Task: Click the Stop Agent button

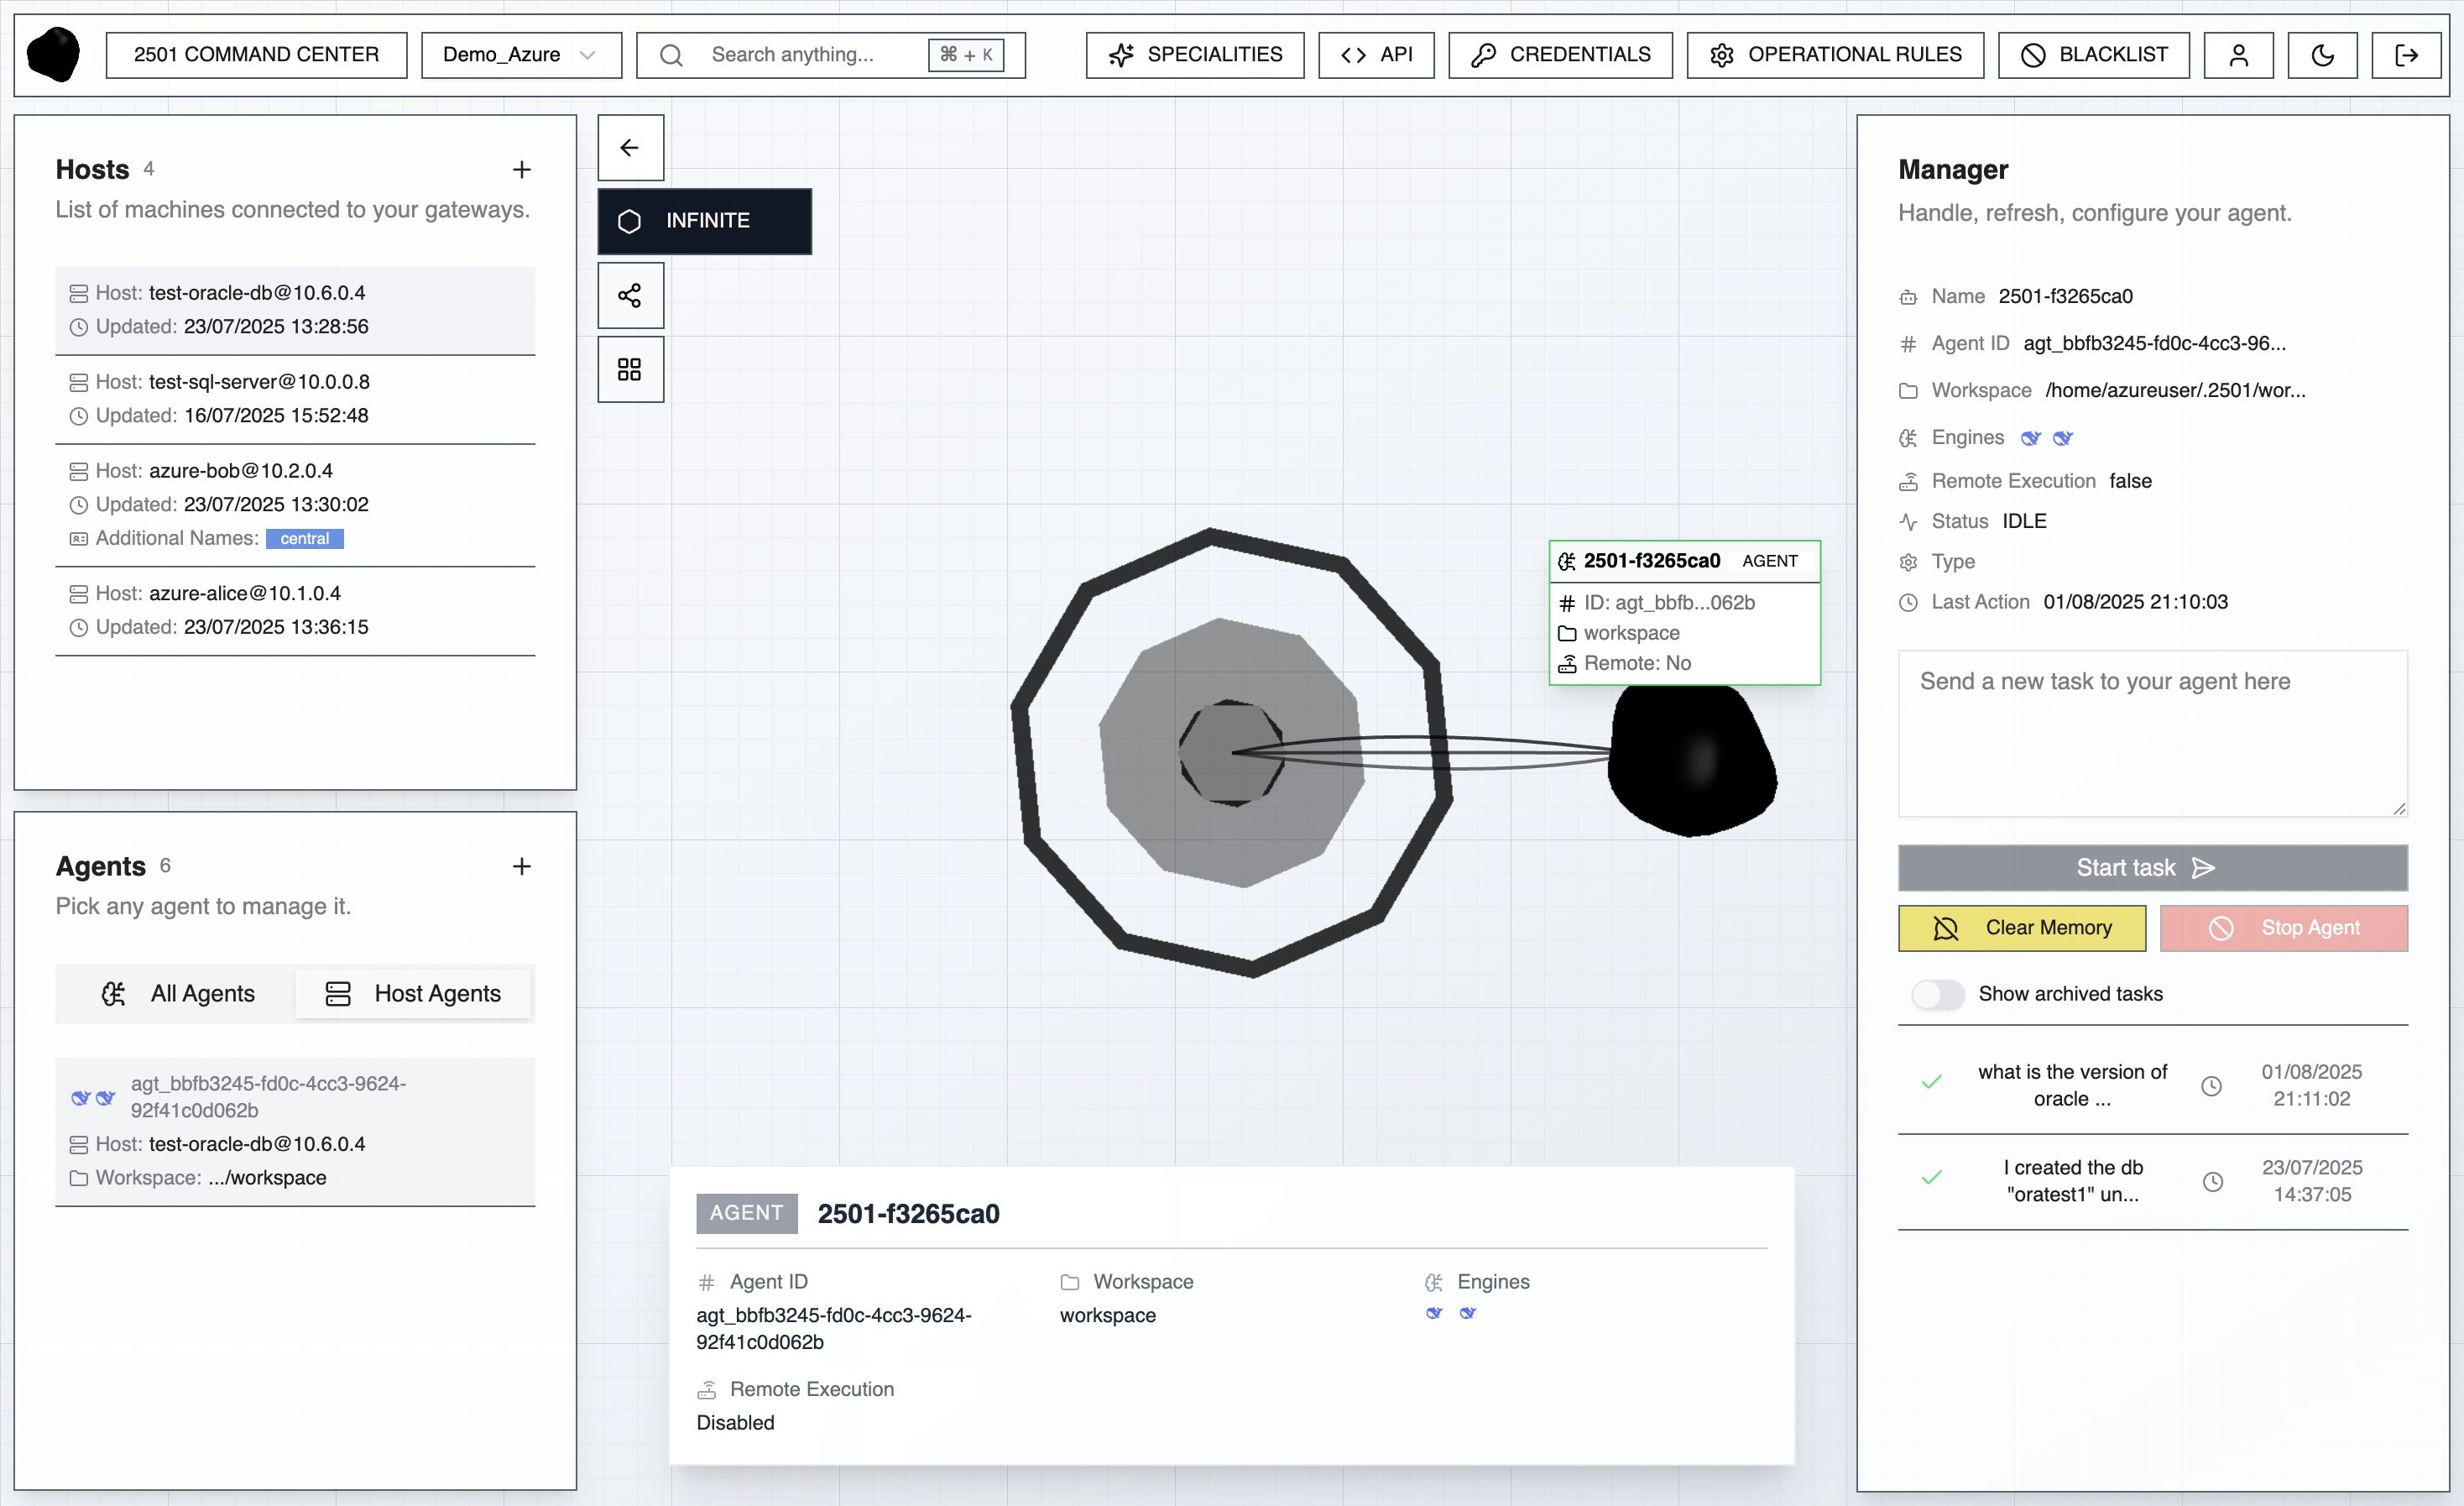Action: pyautogui.click(x=2283, y=928)
